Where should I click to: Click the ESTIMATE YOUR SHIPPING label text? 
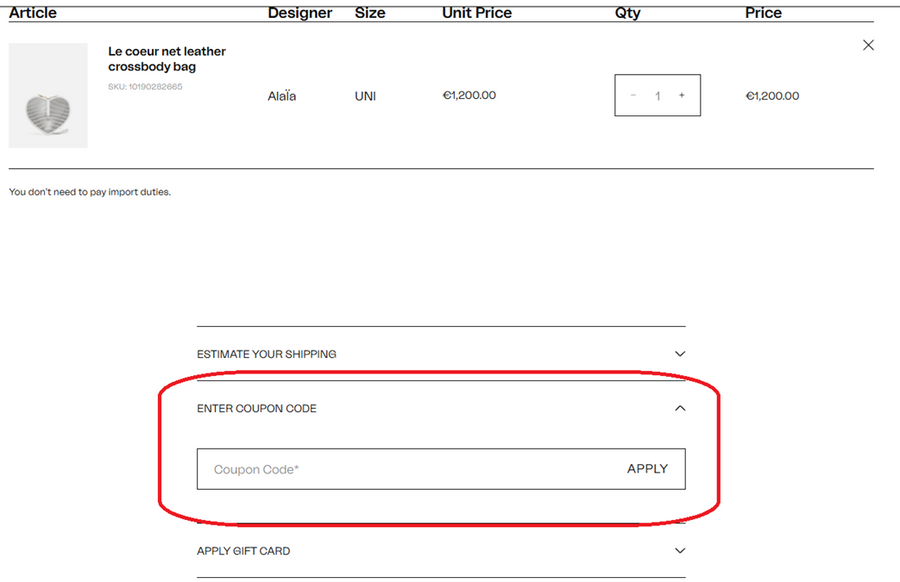266,354
